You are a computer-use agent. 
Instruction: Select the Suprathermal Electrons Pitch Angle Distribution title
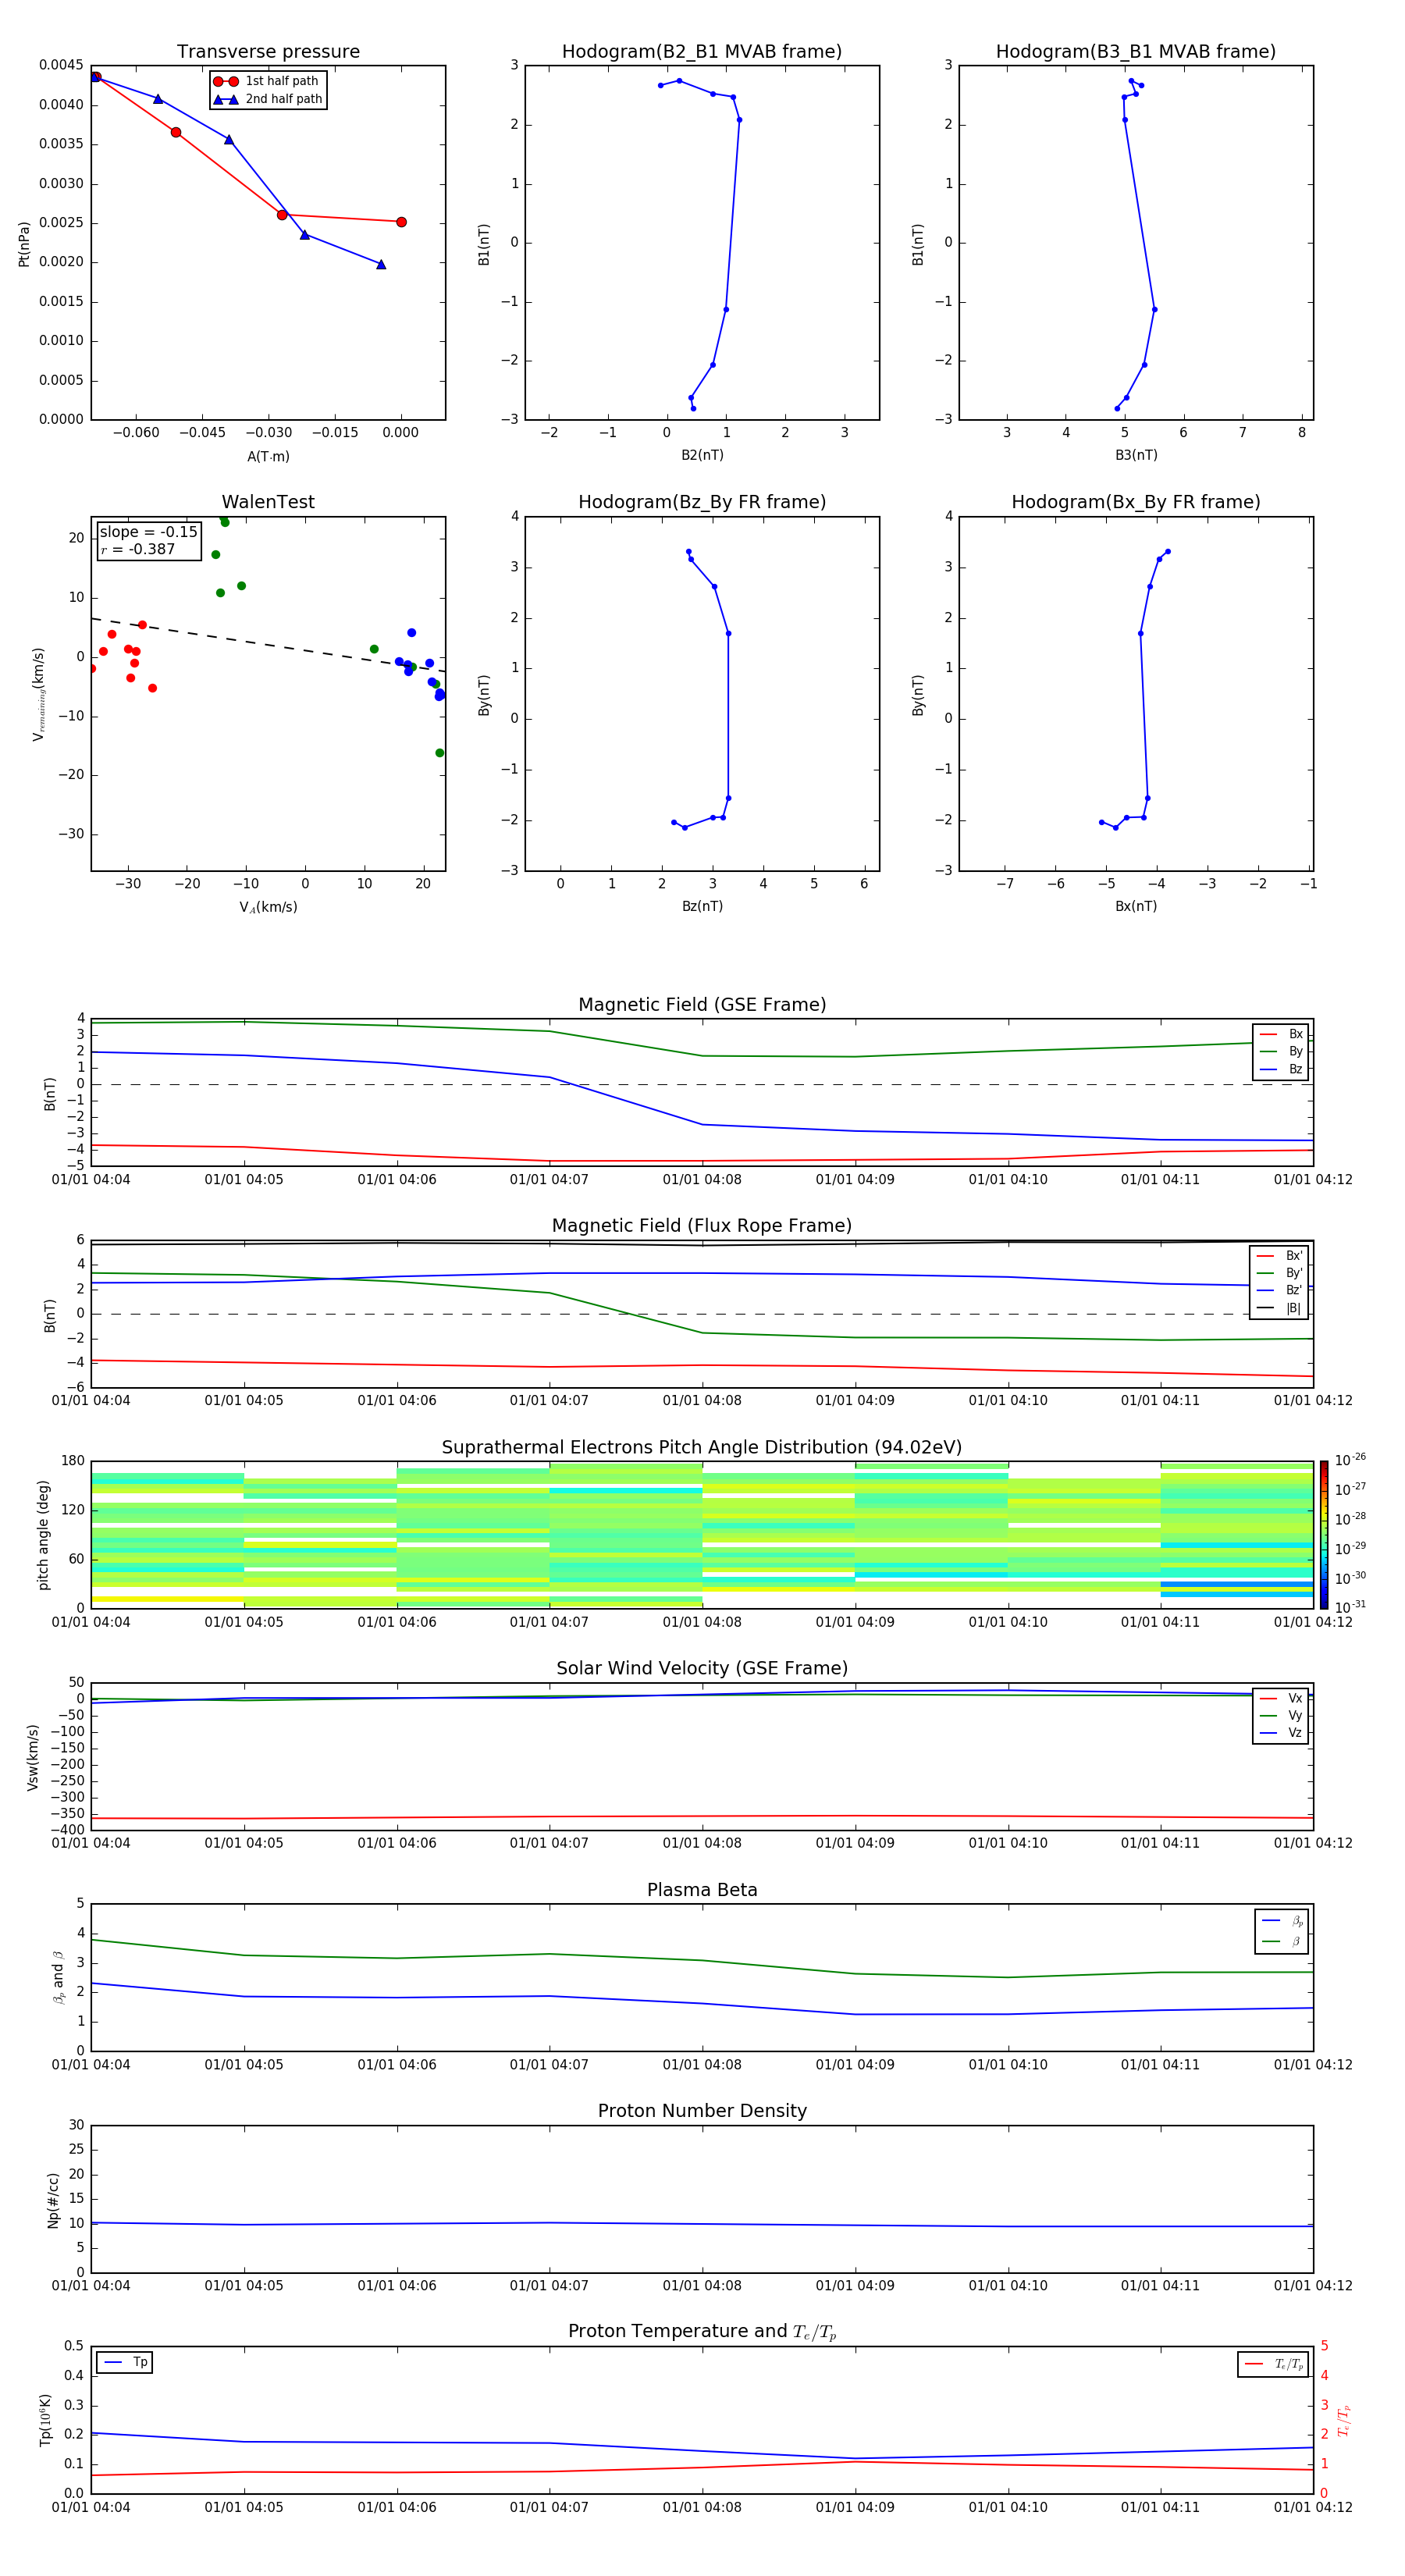pyautogui.click(x=702, y=1447)
